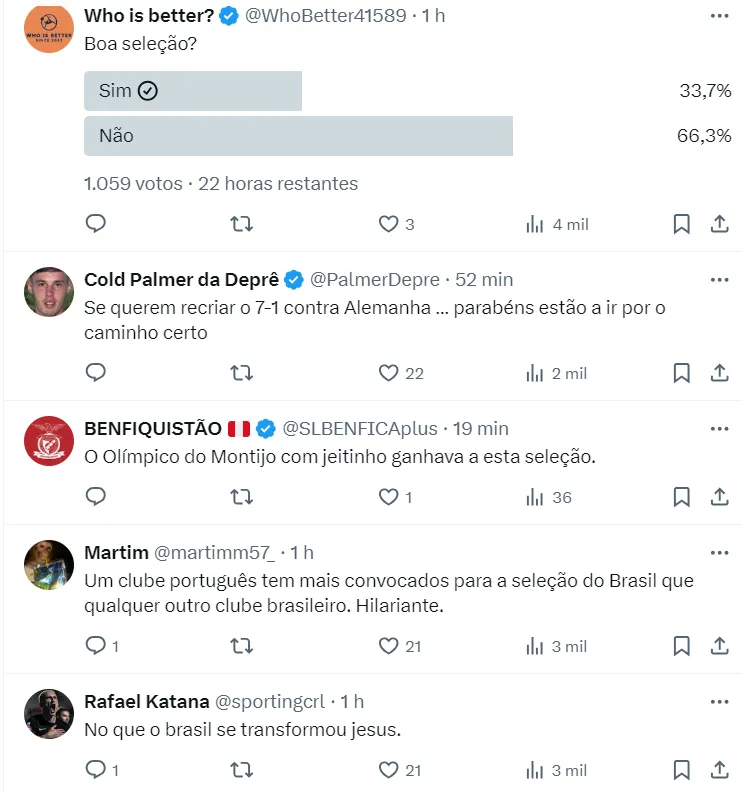The width and height of the screenshot is (742, 792).
Task: Like the Who is better? poll post
Action: click(x=389, y=224)
